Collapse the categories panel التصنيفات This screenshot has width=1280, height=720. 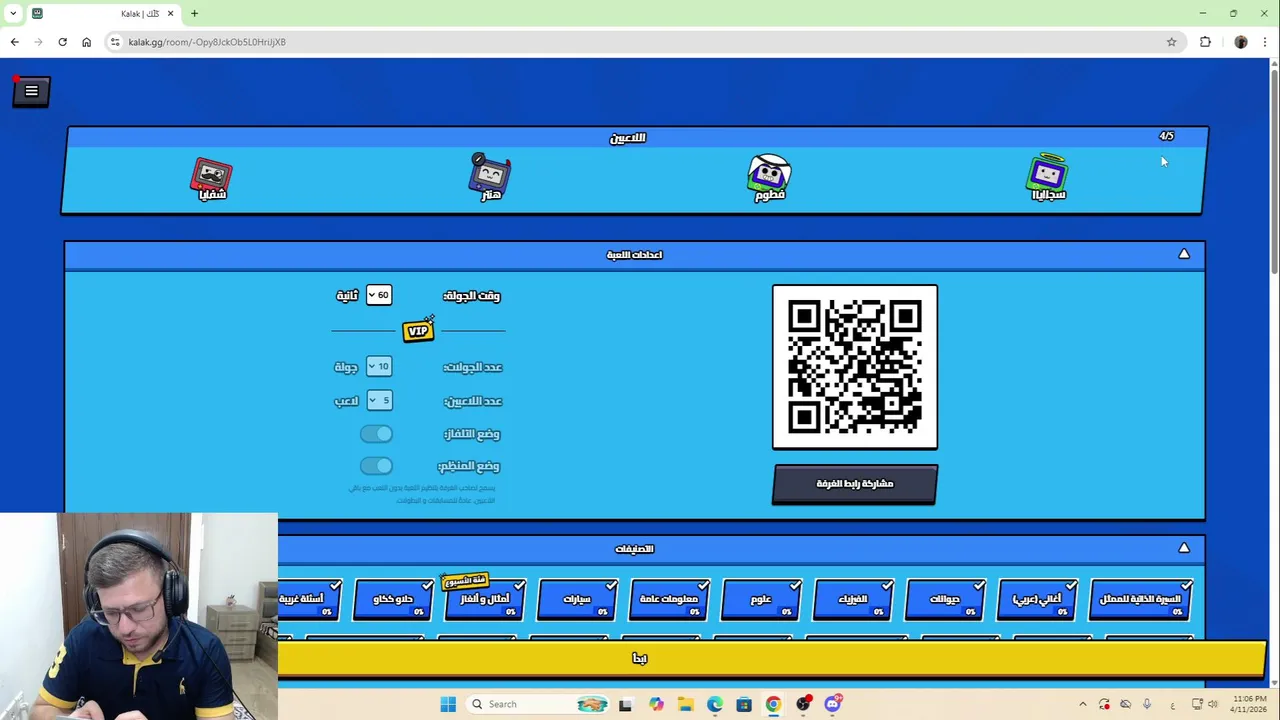1184,548
